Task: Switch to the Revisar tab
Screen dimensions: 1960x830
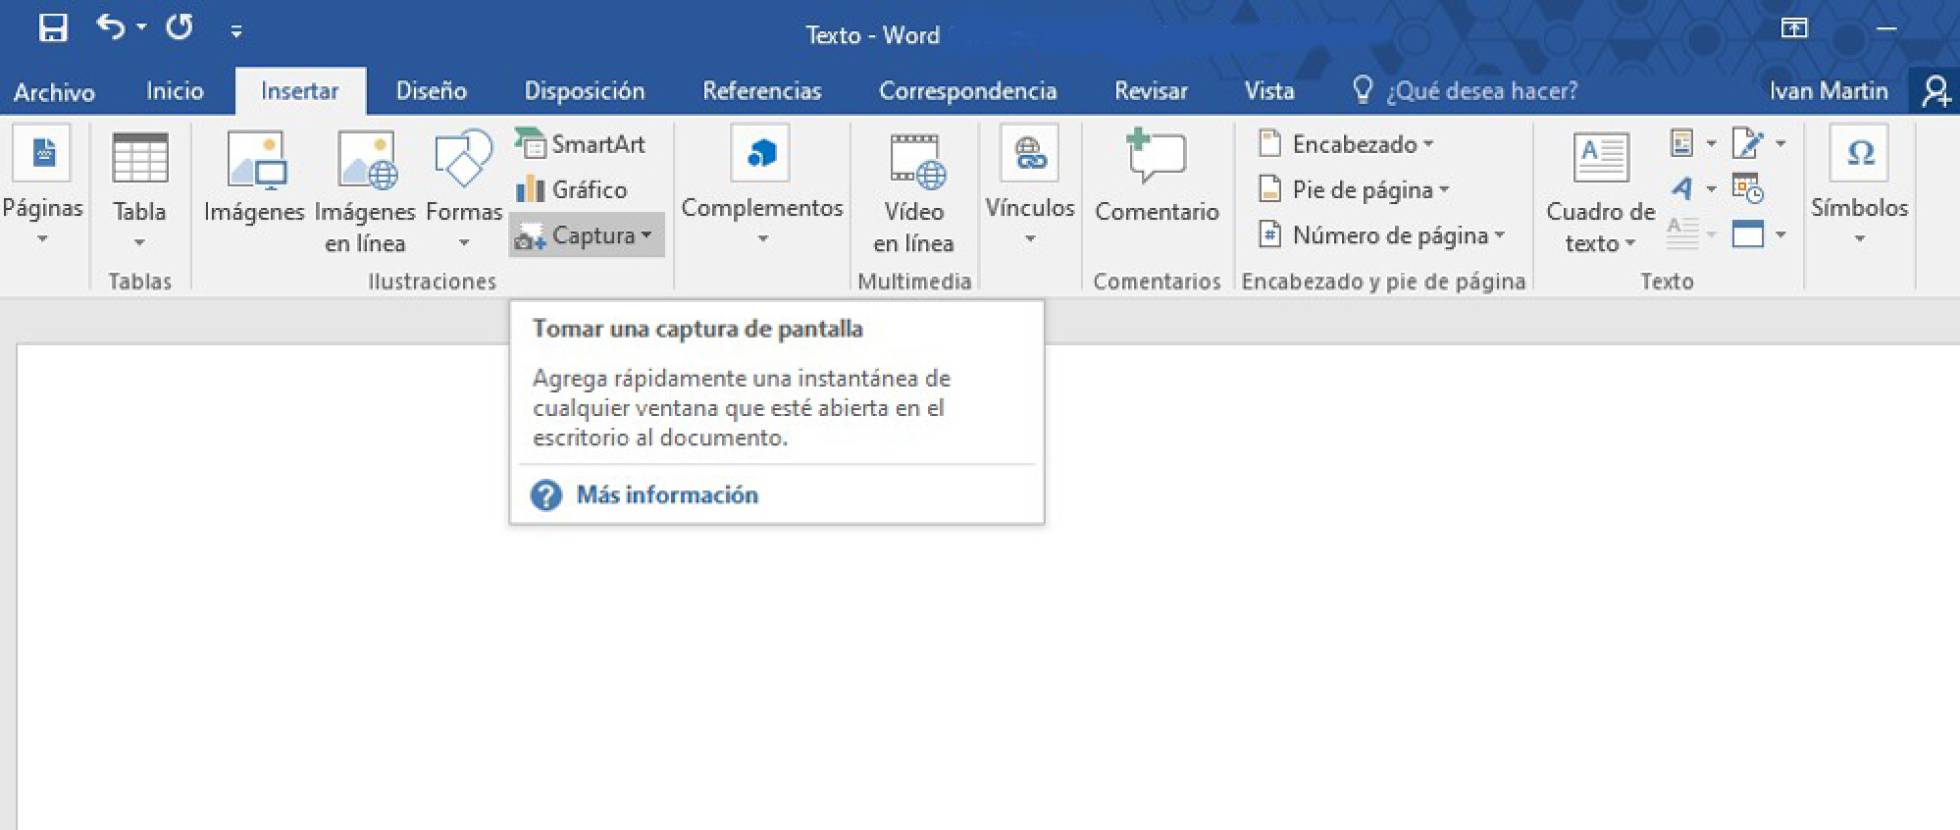Action: point(1151,91)
